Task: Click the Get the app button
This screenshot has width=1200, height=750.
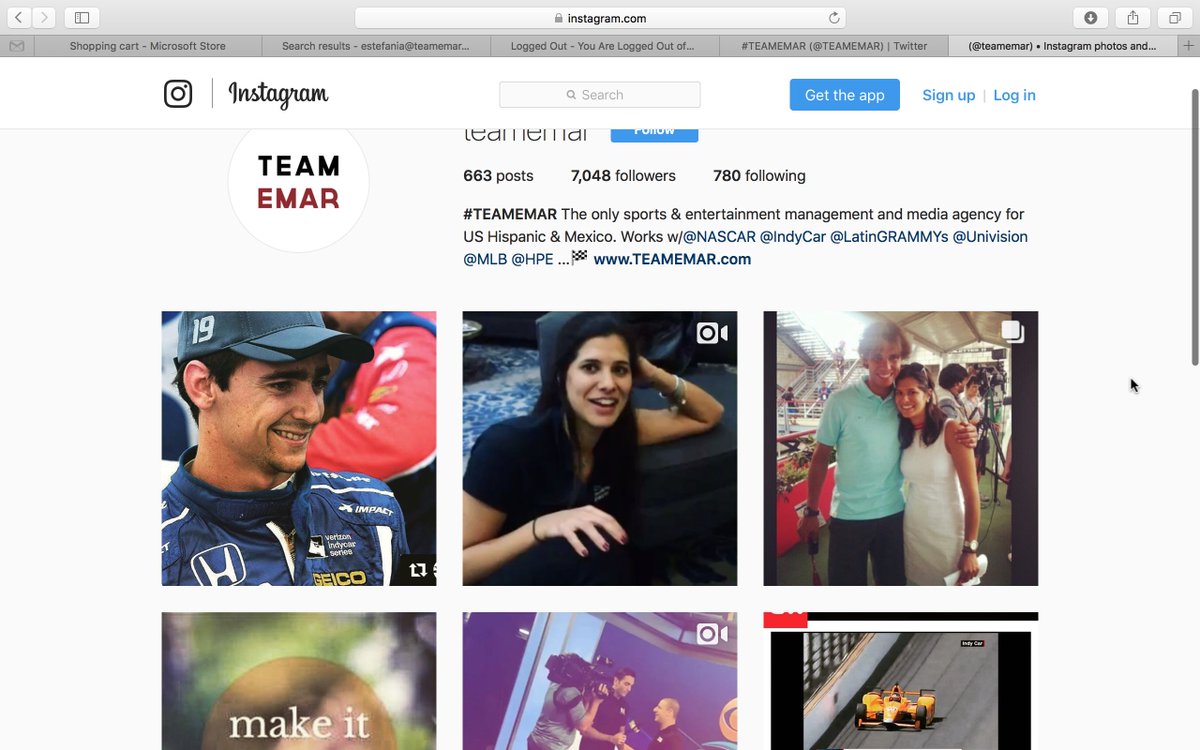Action: [x=845, y=95]
